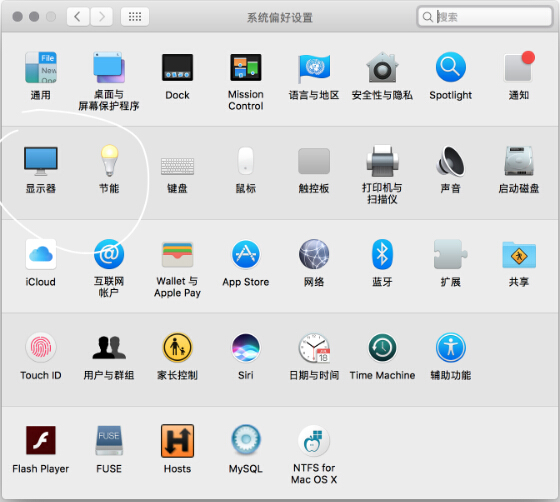Viewport: 560px width, 502px height.
Task: Click the forward navigation arrow
Action: point(101,16)
